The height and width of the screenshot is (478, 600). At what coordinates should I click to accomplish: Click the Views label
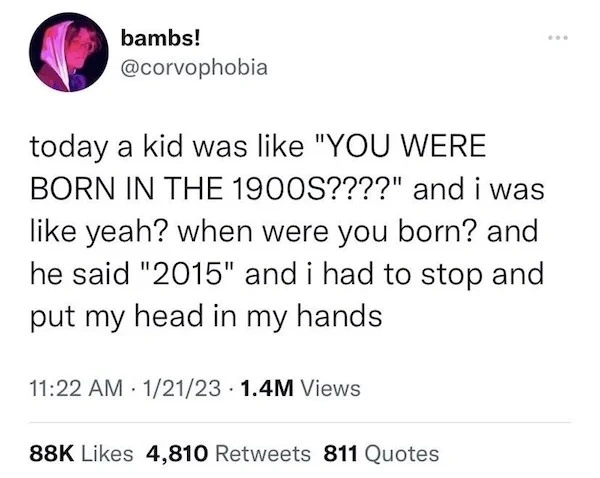pos(331,388)
